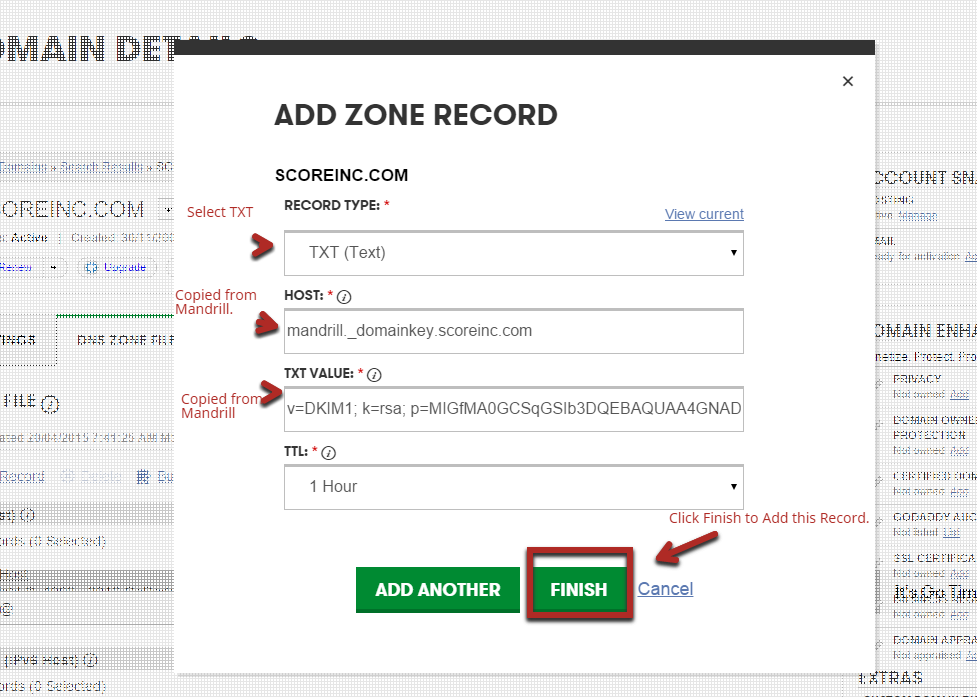Focus the Host field with mandrill._domainkey.scoreinc.com
977x697 pixels.
click(513, 331)
